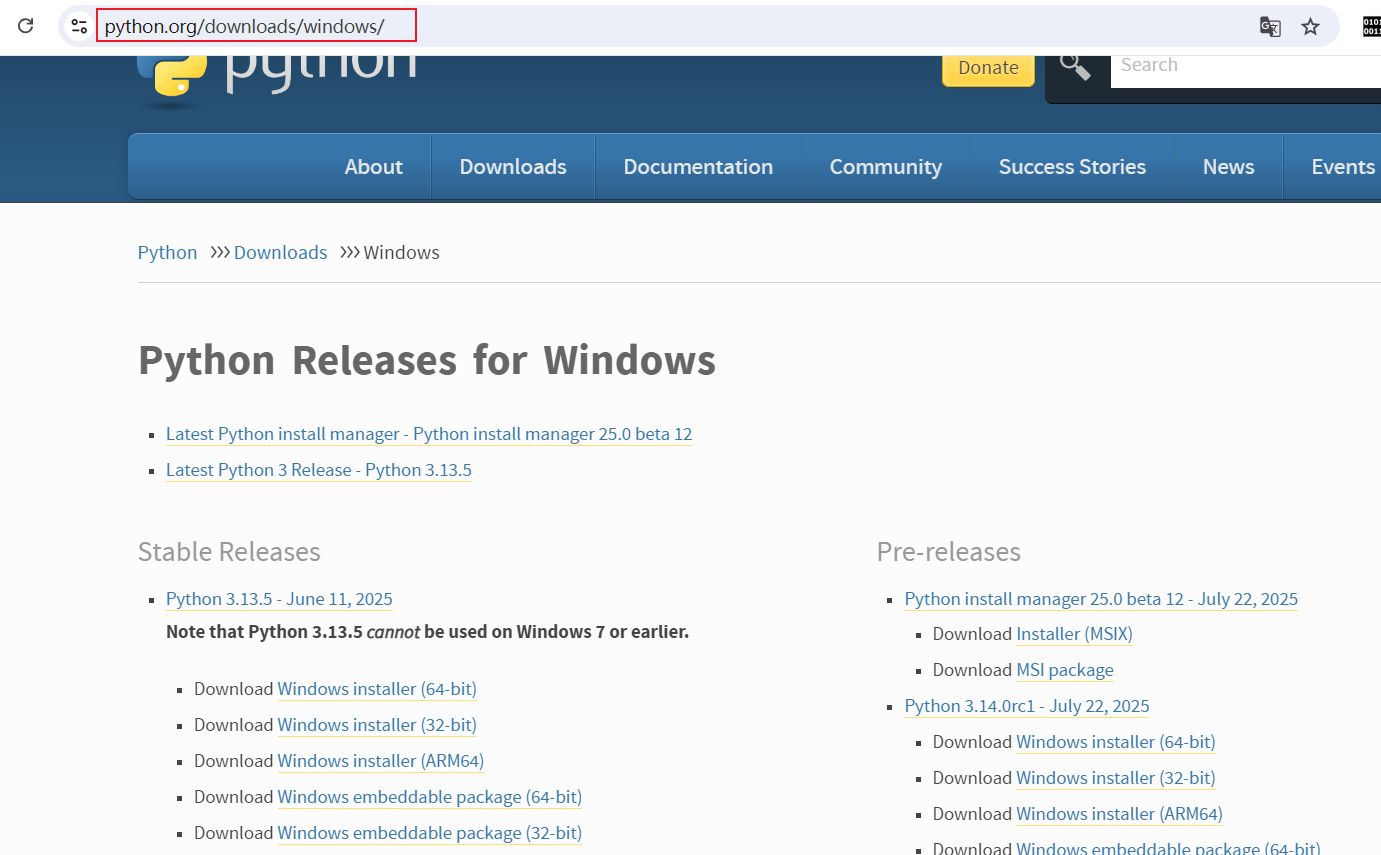The width and height of the screenshot is (1381, 855).
Task: Click the Donate button
Action: coord(988,68)
